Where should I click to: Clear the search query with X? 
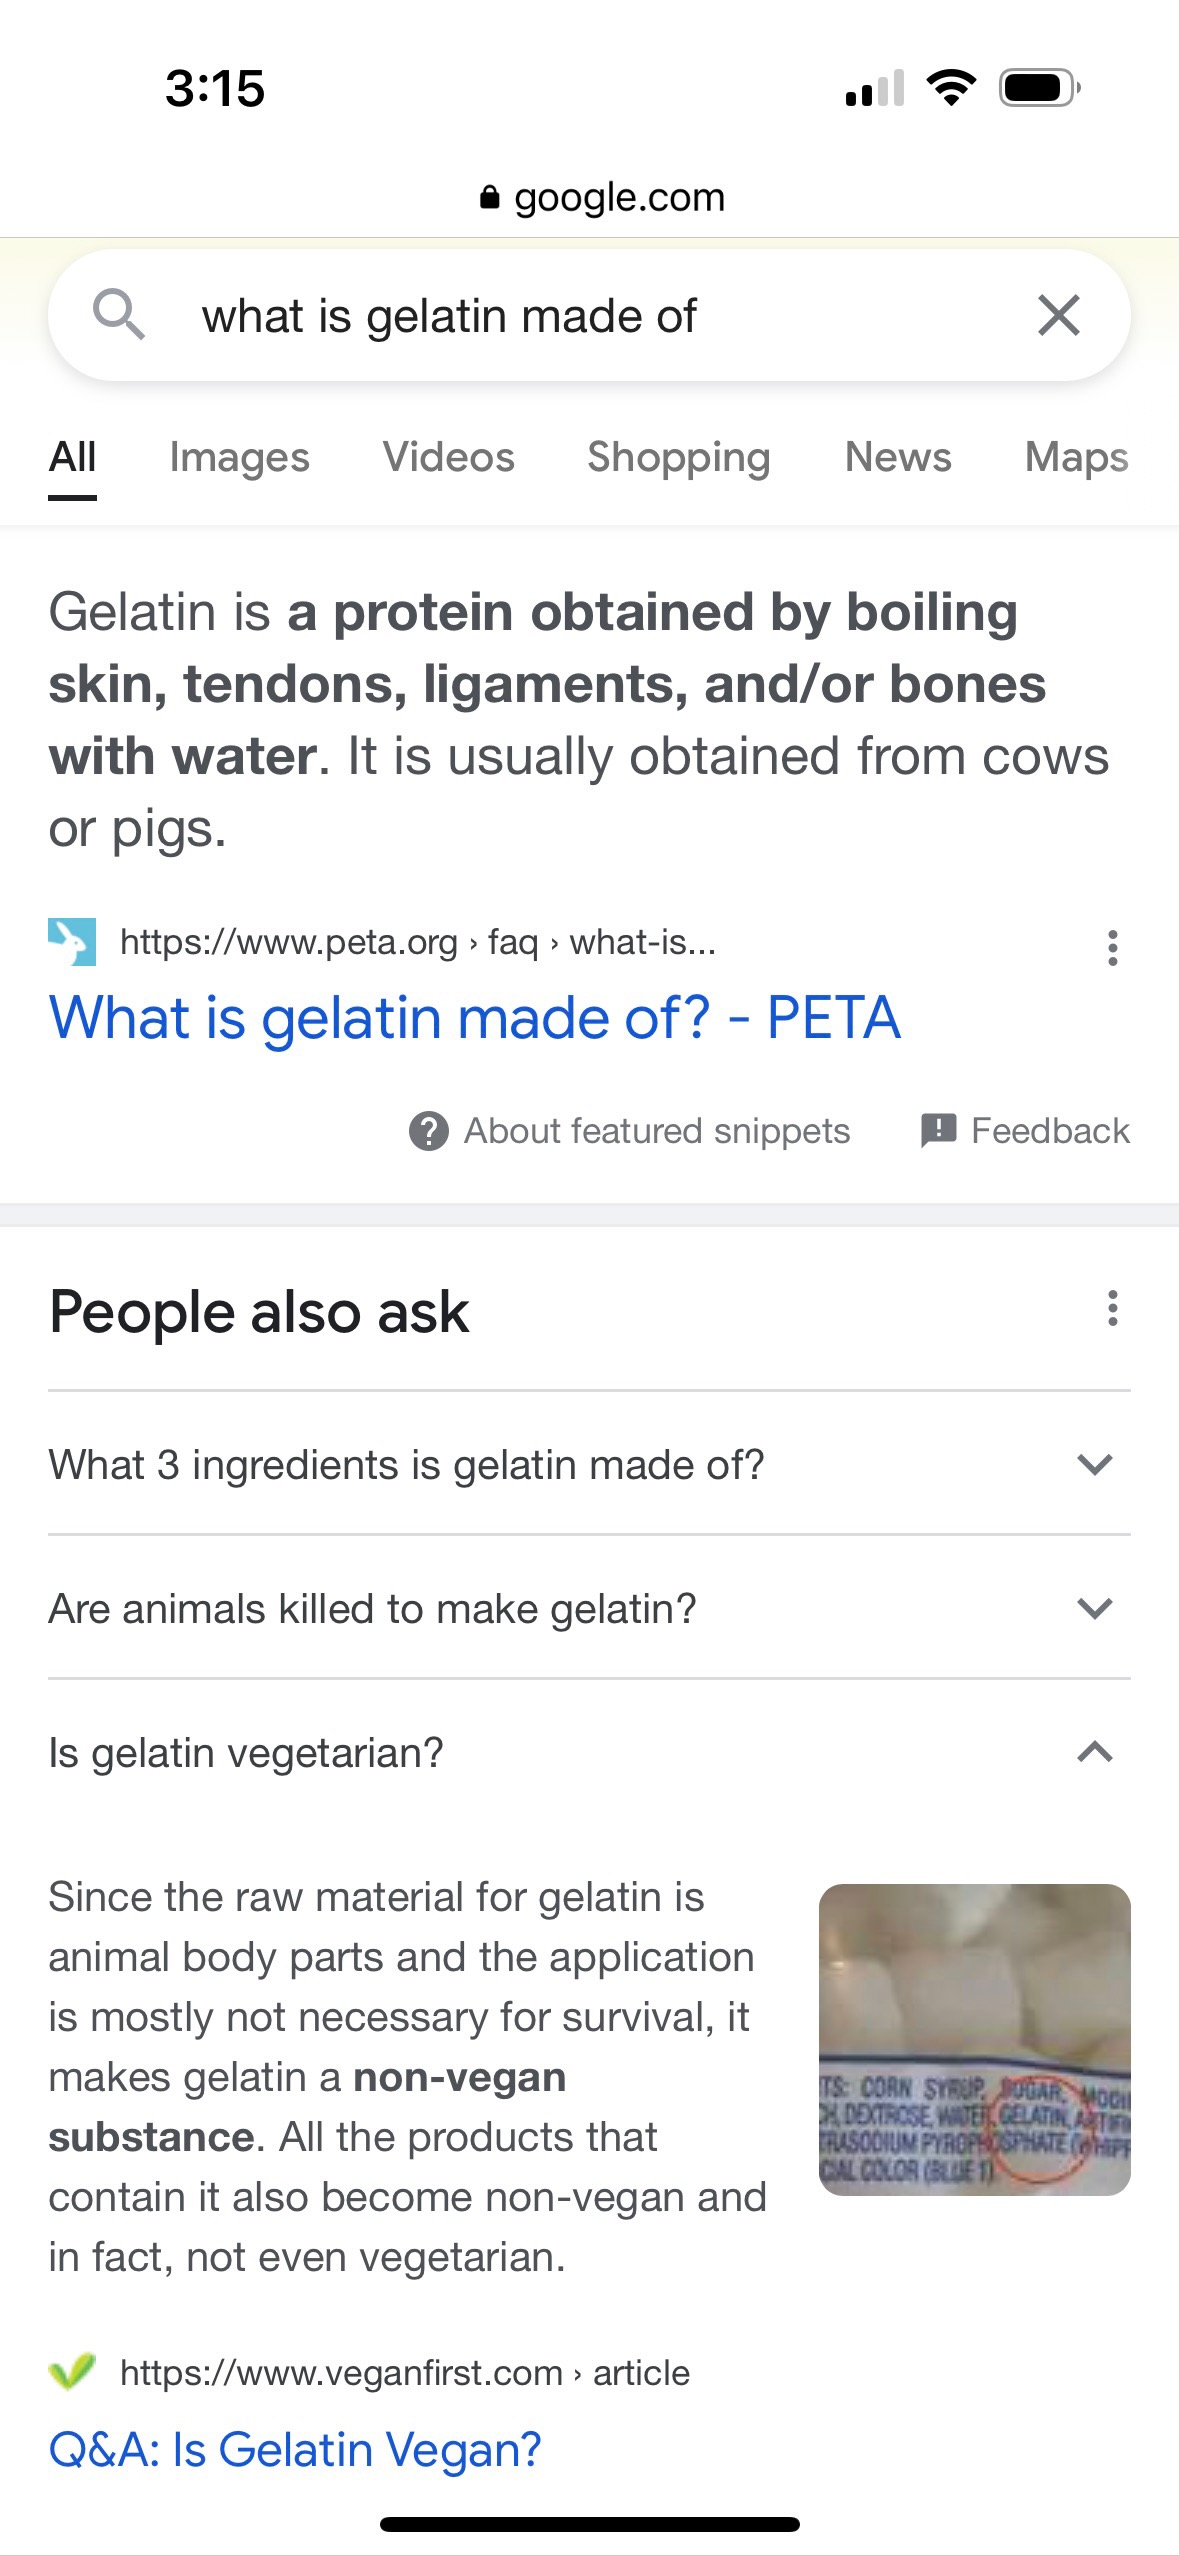click(1058, 315)
